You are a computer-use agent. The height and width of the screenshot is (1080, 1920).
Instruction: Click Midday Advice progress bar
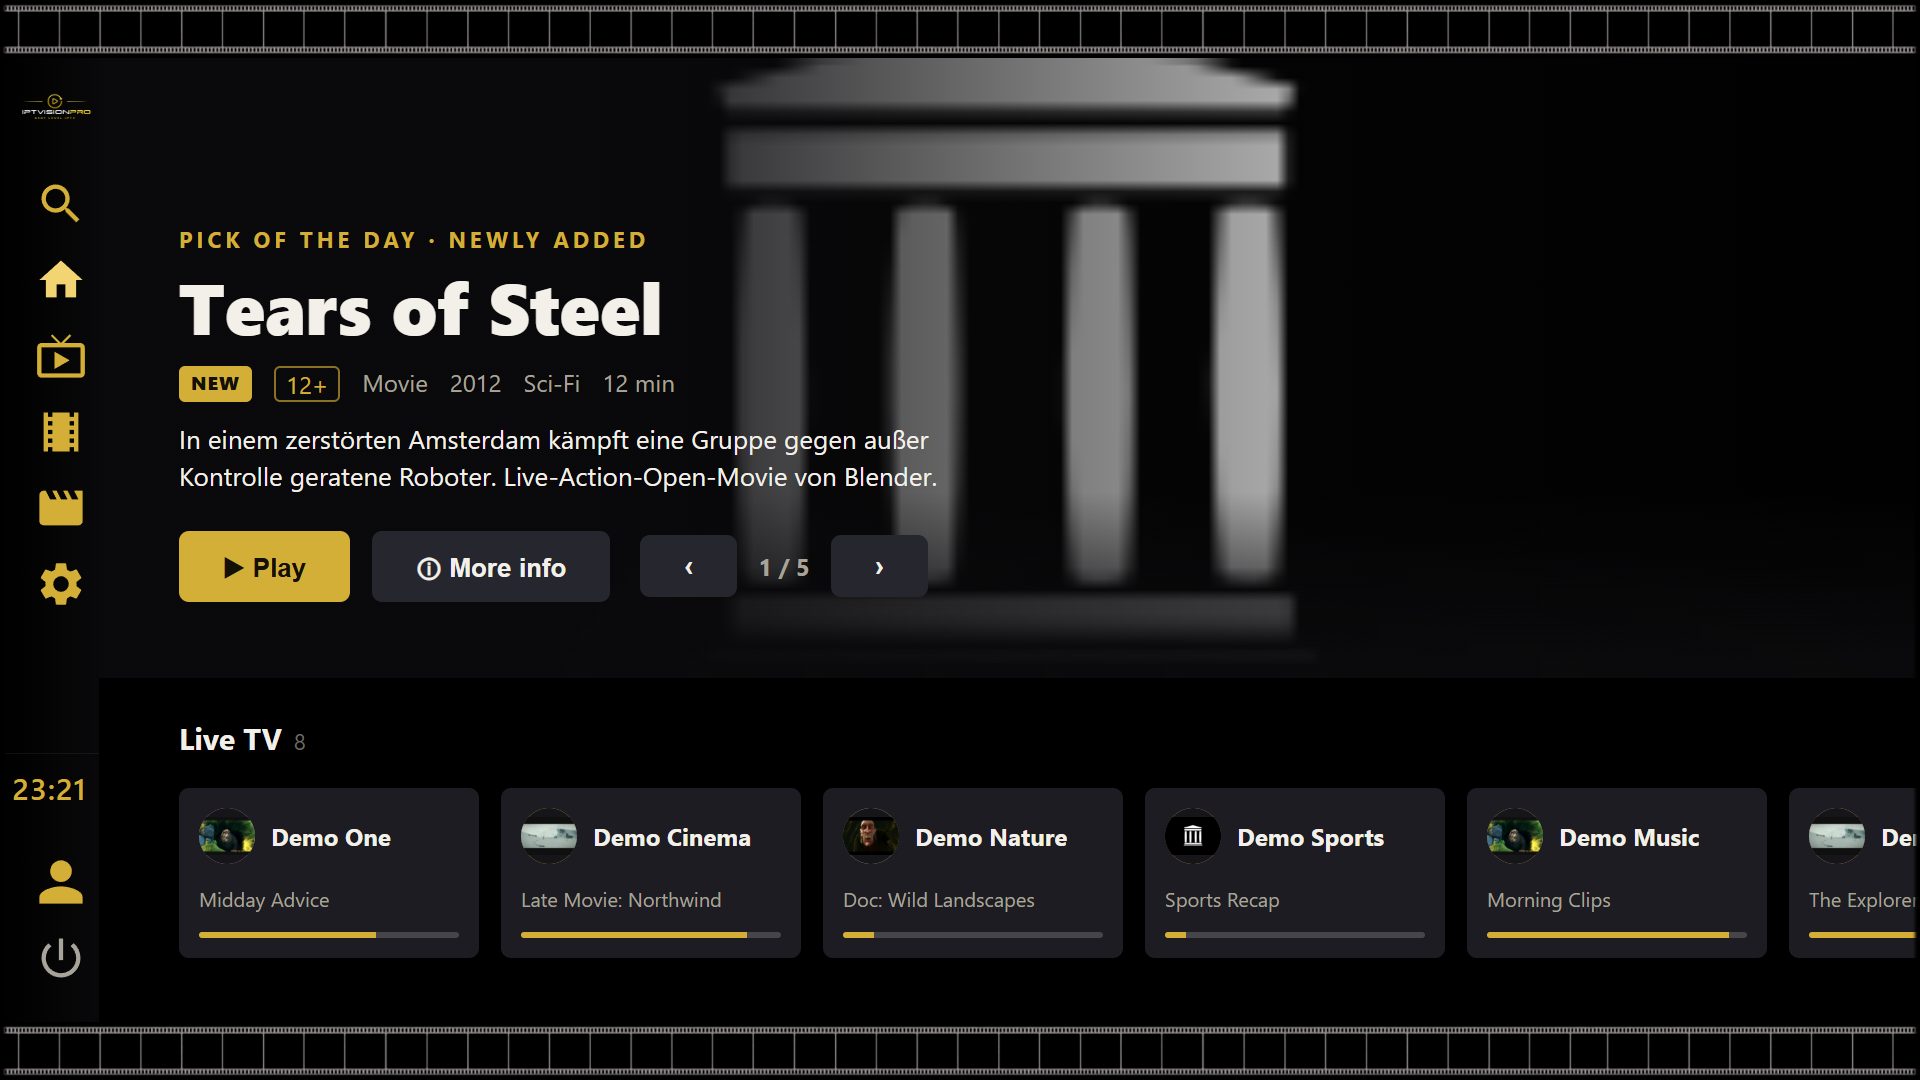tap(329, 935)
